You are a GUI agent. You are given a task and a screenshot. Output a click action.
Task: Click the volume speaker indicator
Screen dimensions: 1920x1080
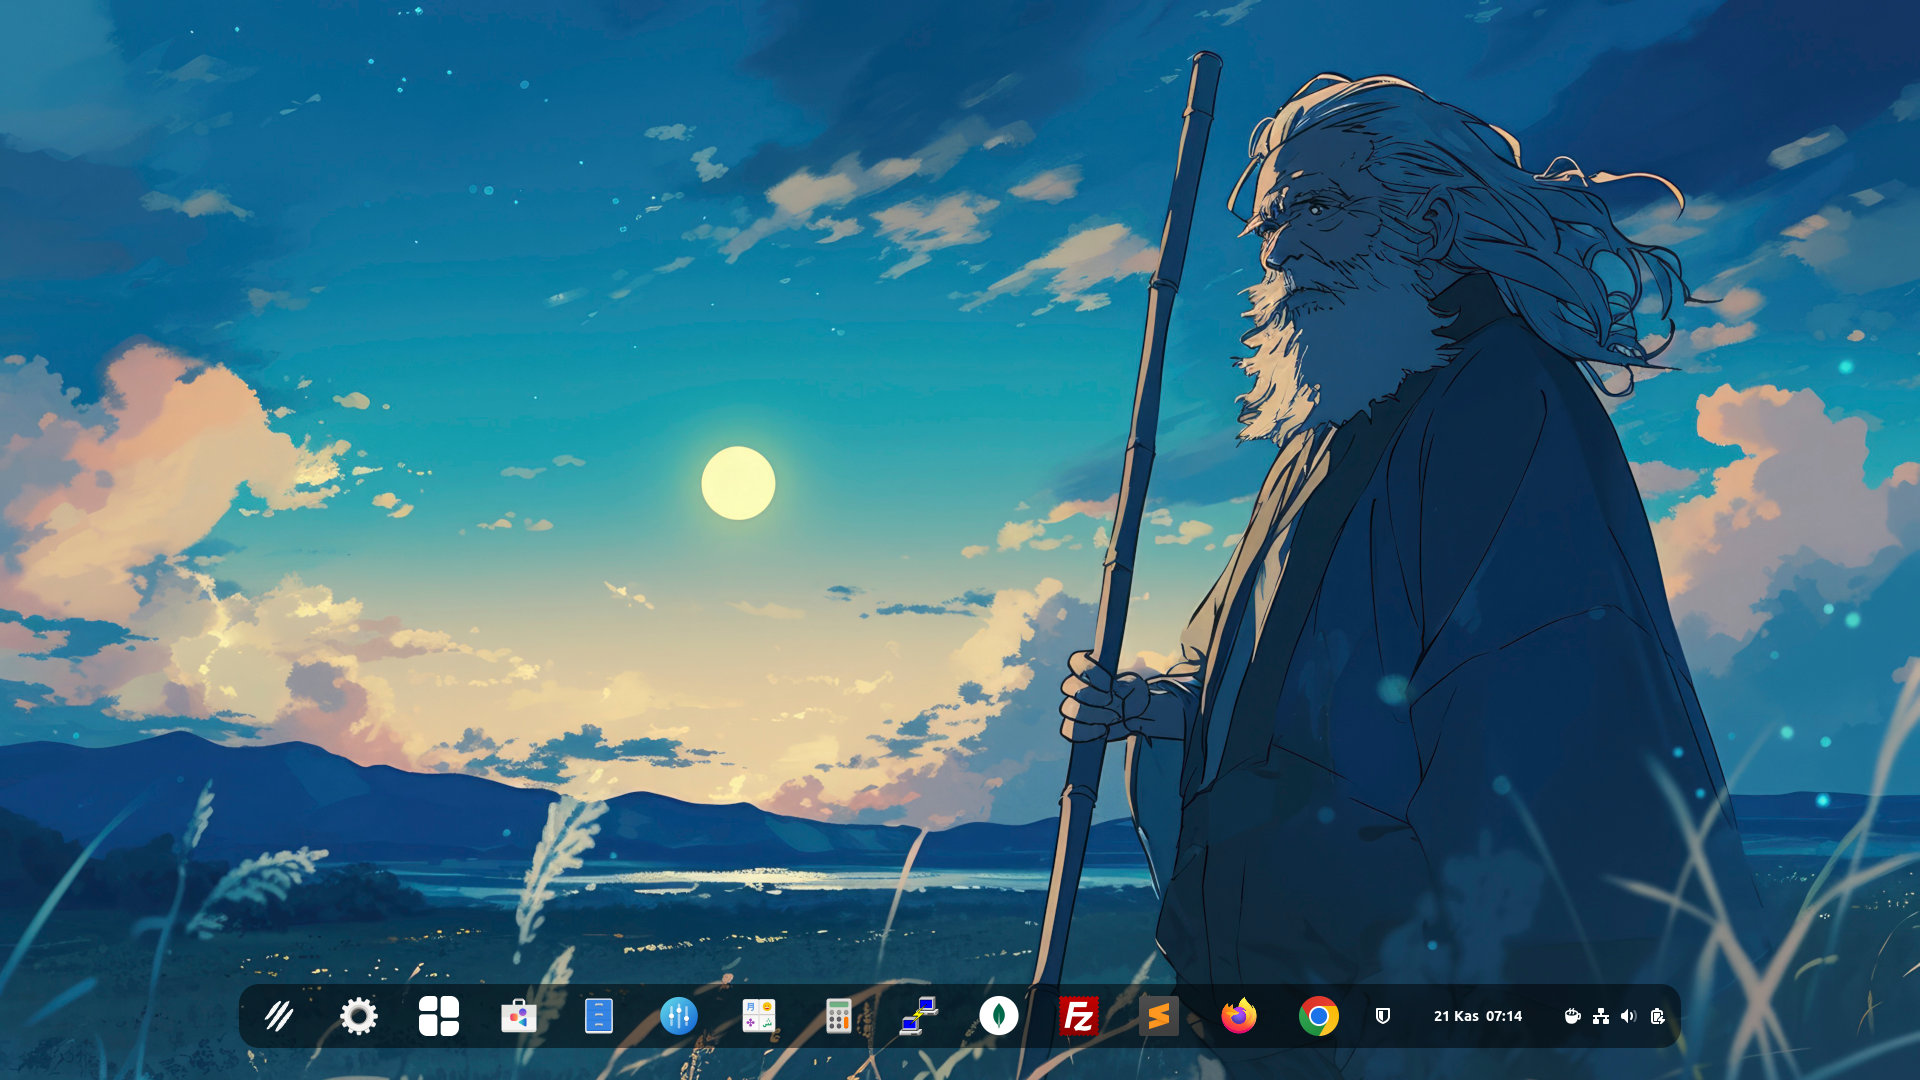(x=1628, y=1016)
